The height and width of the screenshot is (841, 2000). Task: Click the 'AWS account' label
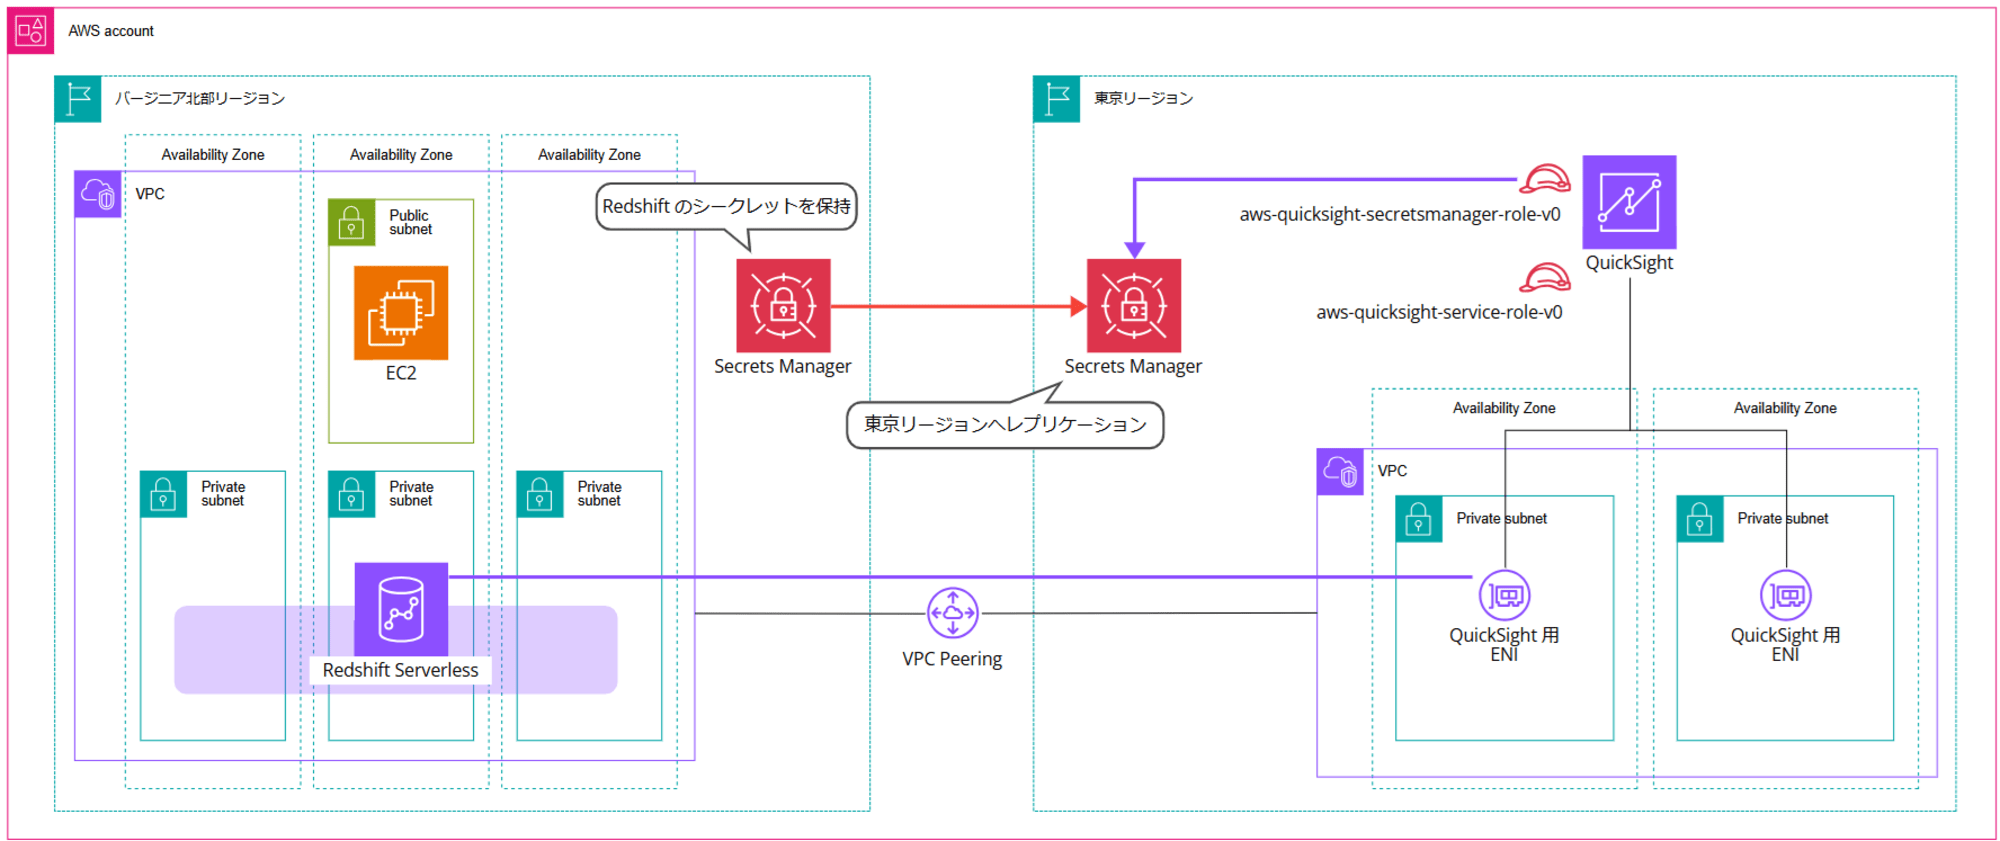click(x=111, y=31)
